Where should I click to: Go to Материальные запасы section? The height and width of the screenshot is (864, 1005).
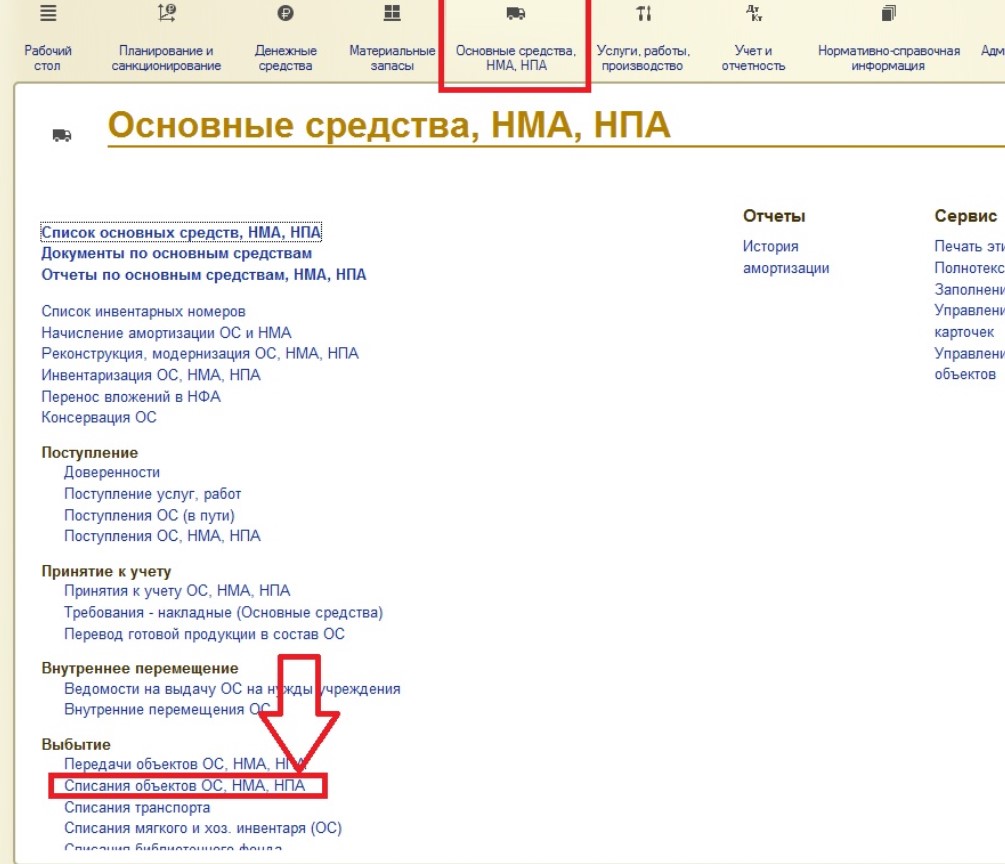(x=392, y=58)
